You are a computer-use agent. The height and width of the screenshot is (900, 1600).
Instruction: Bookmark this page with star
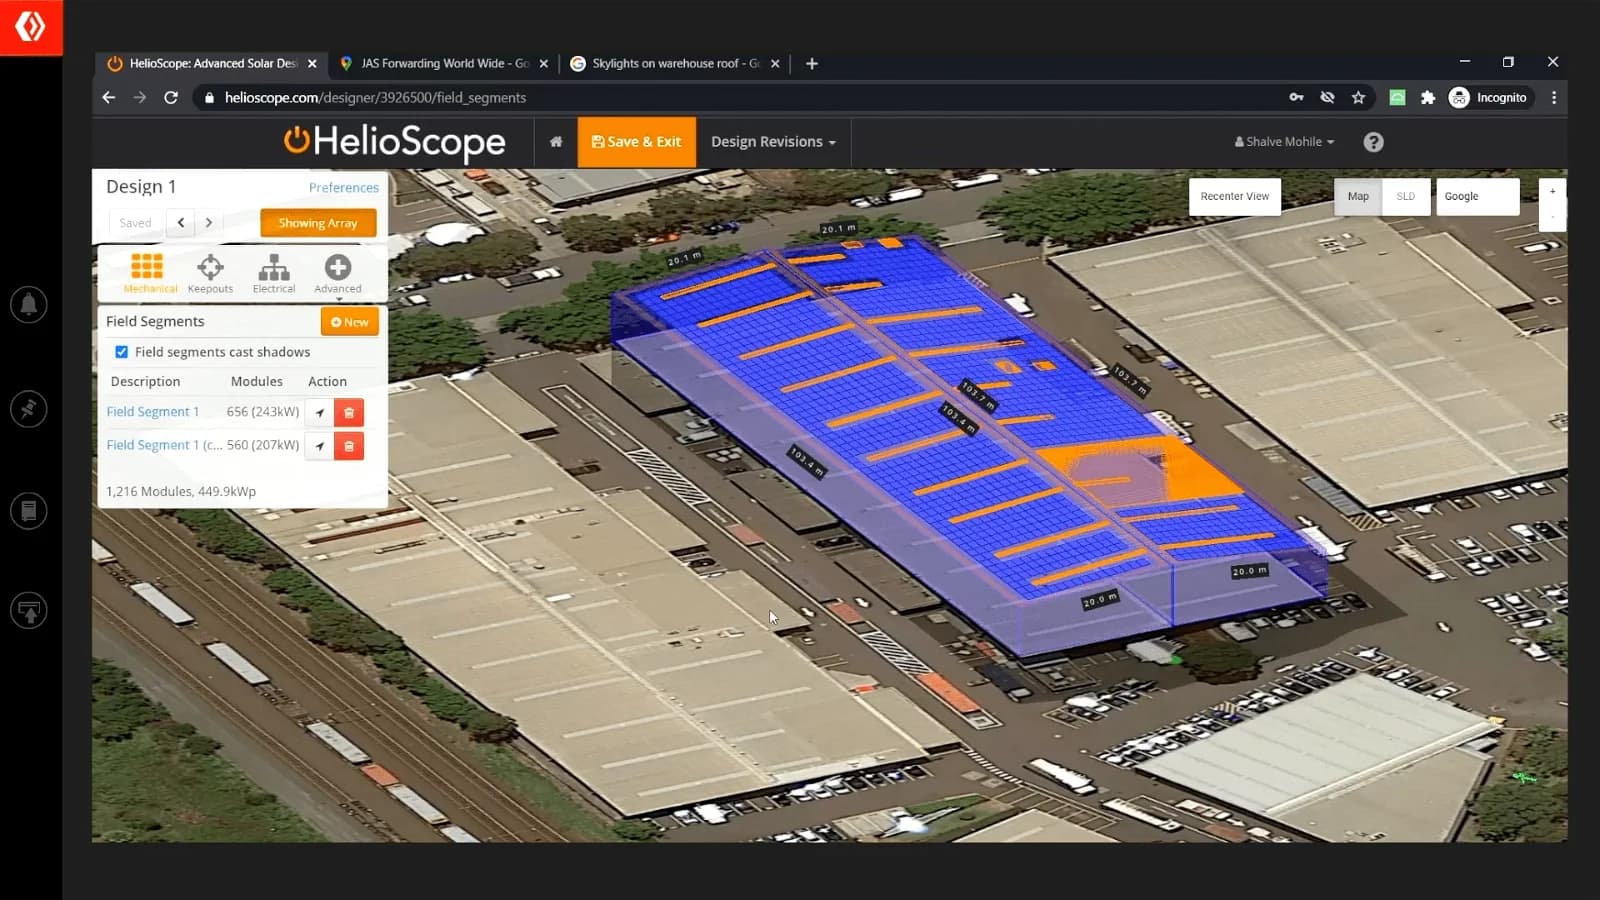(x=1358, y=97)
